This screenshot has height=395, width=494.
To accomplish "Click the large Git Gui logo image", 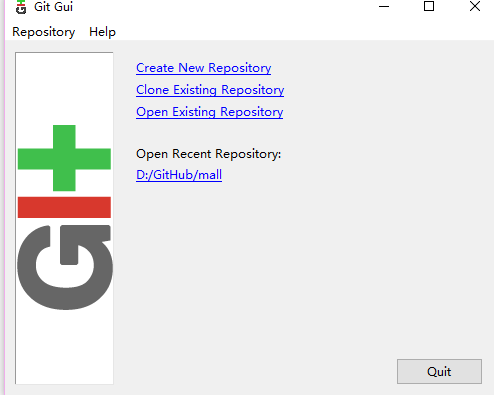I will (x=64, y=218).
